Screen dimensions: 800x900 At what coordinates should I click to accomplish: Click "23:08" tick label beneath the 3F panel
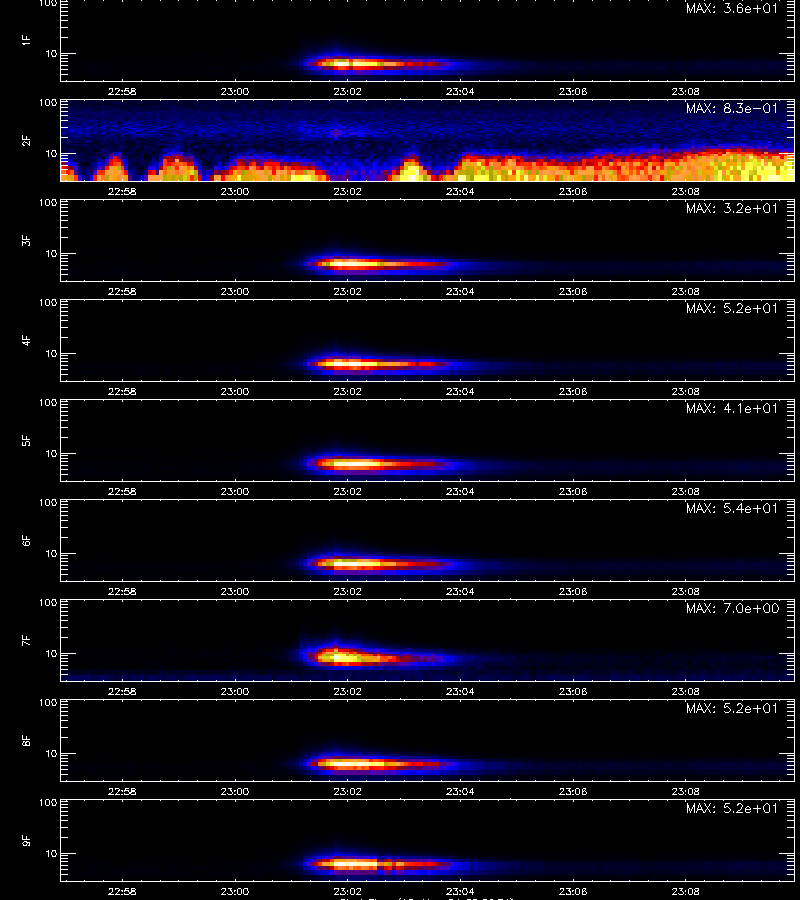685,292
